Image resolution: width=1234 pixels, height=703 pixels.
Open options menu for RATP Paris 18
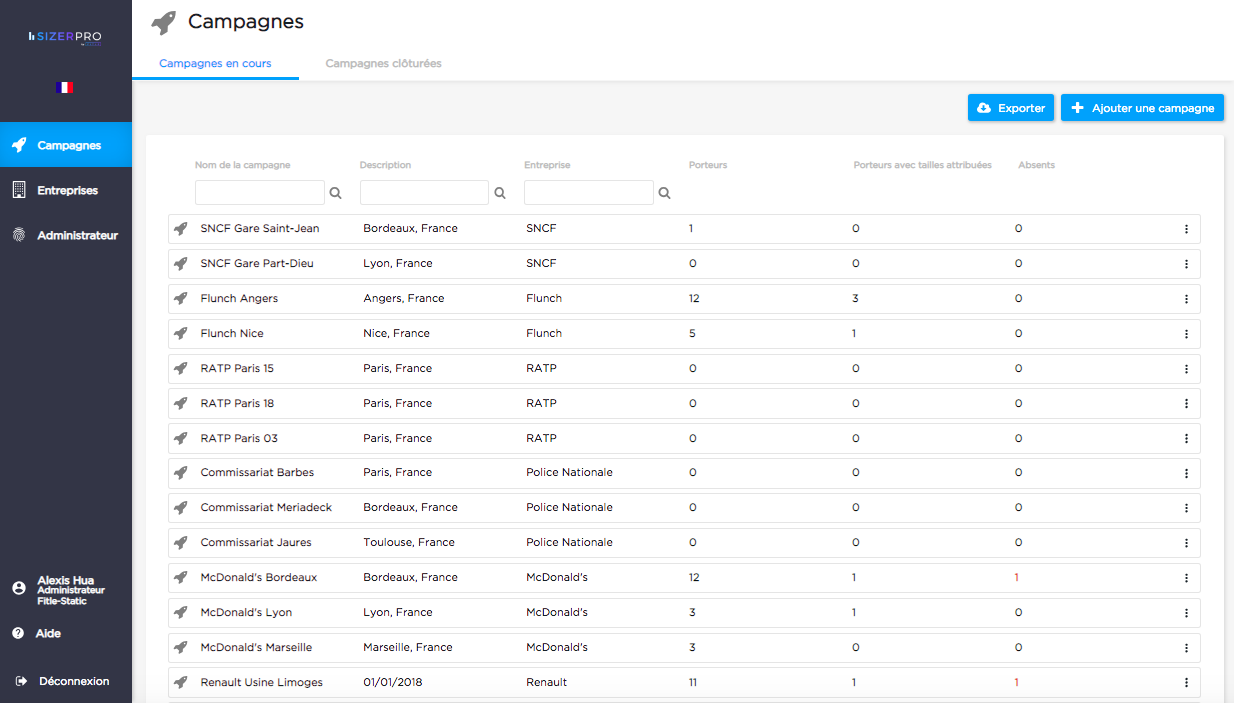(1186, 404)
